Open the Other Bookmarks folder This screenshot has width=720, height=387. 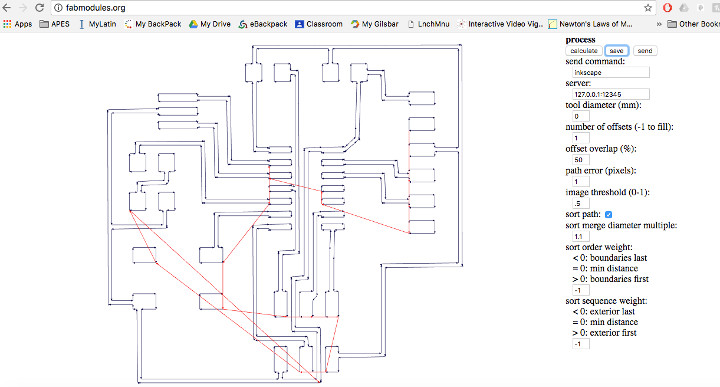click(693, 24)
